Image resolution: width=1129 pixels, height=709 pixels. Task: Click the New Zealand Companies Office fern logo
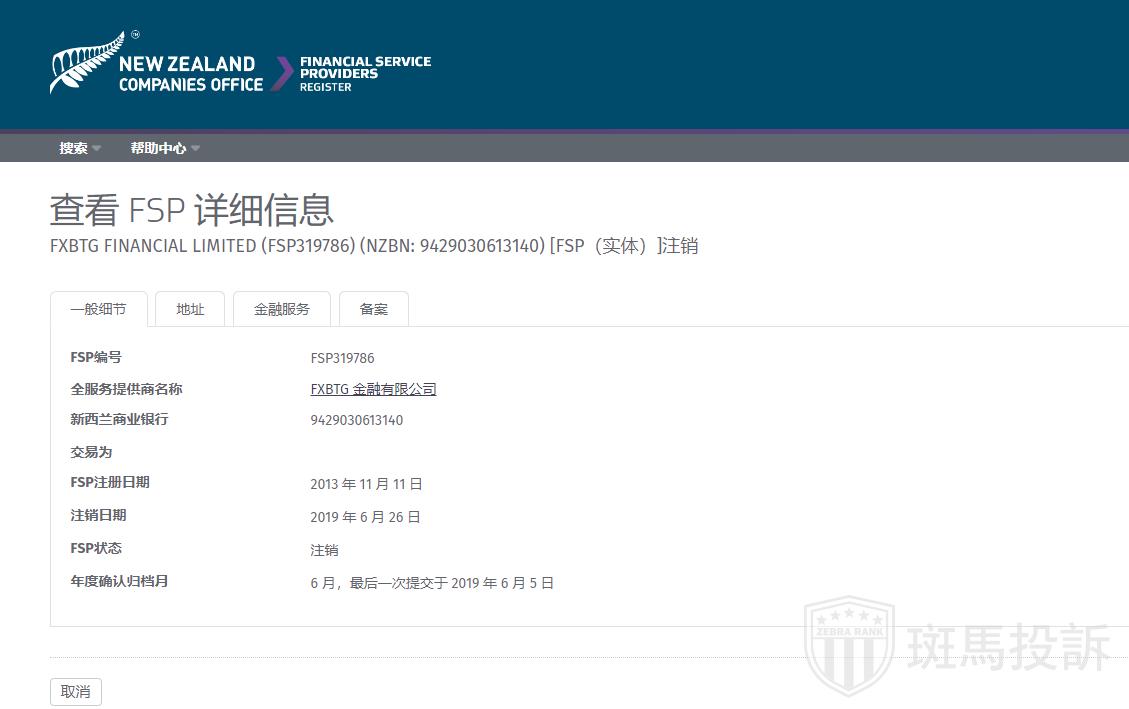pos(157,63)
